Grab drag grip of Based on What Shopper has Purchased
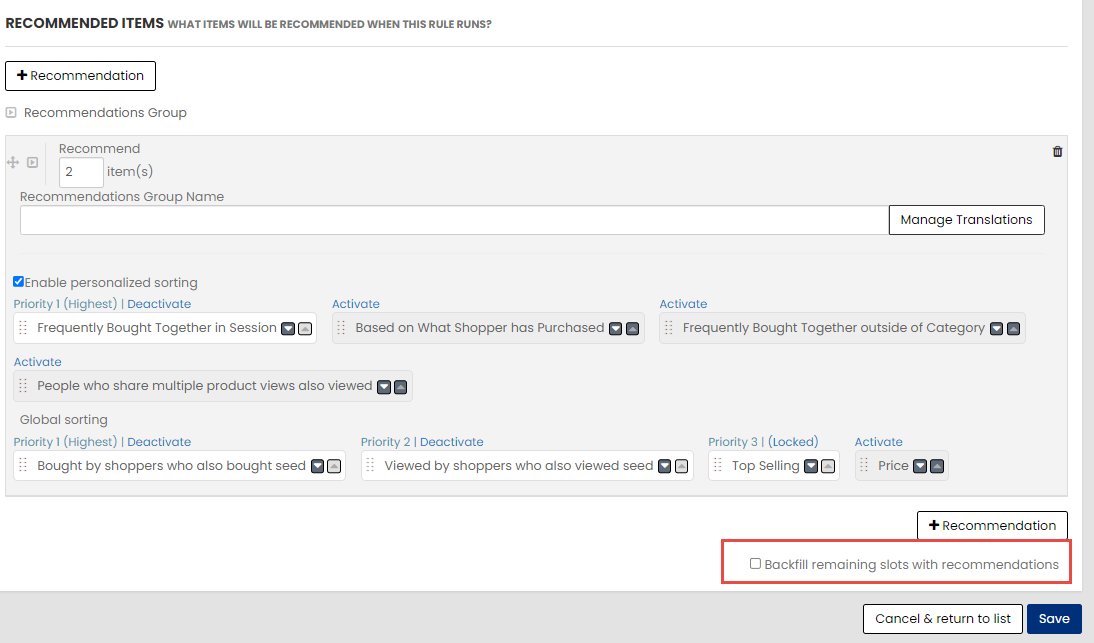This screenshot has height=643, width=1094. tap(341, 328)
